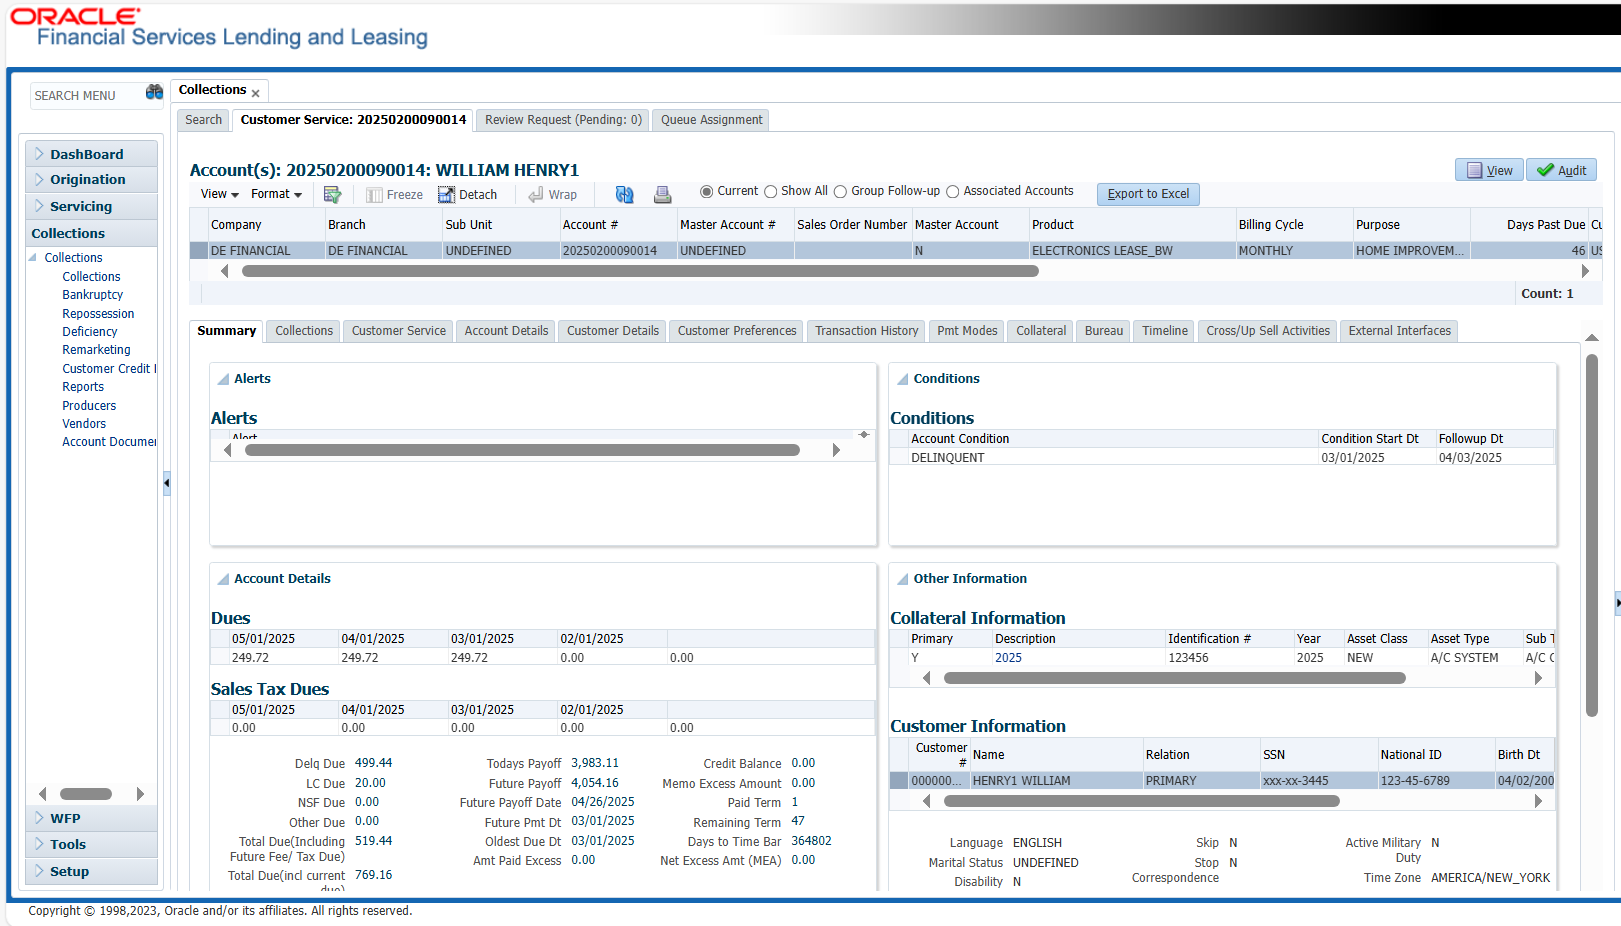Click the Freeze column toolbar item

pyautogui.click(x=394, y=195)
